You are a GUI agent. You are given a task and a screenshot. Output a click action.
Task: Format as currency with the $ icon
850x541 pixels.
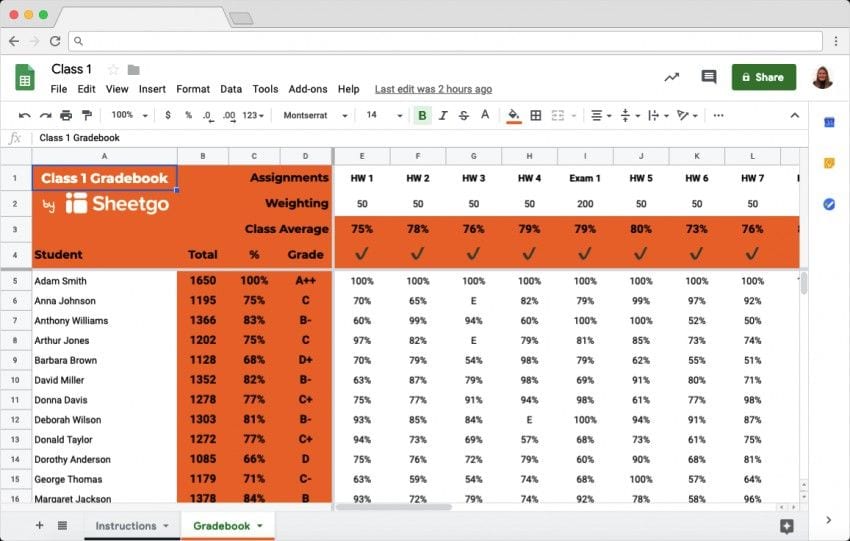tap(168, 115)
